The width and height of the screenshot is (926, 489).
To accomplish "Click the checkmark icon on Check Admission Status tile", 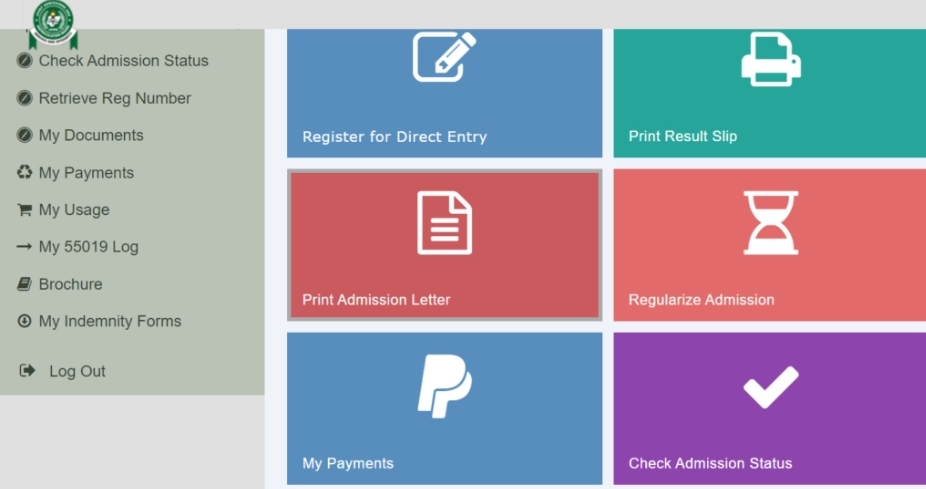I will pyautogui.click(x=771, y=387).
